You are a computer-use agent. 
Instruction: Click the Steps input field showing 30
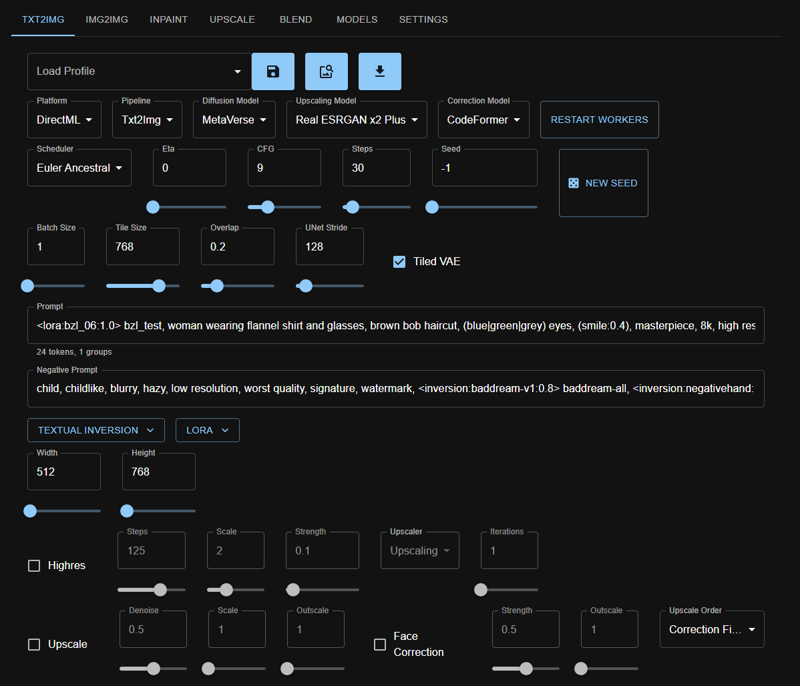[x=377, y=168]
